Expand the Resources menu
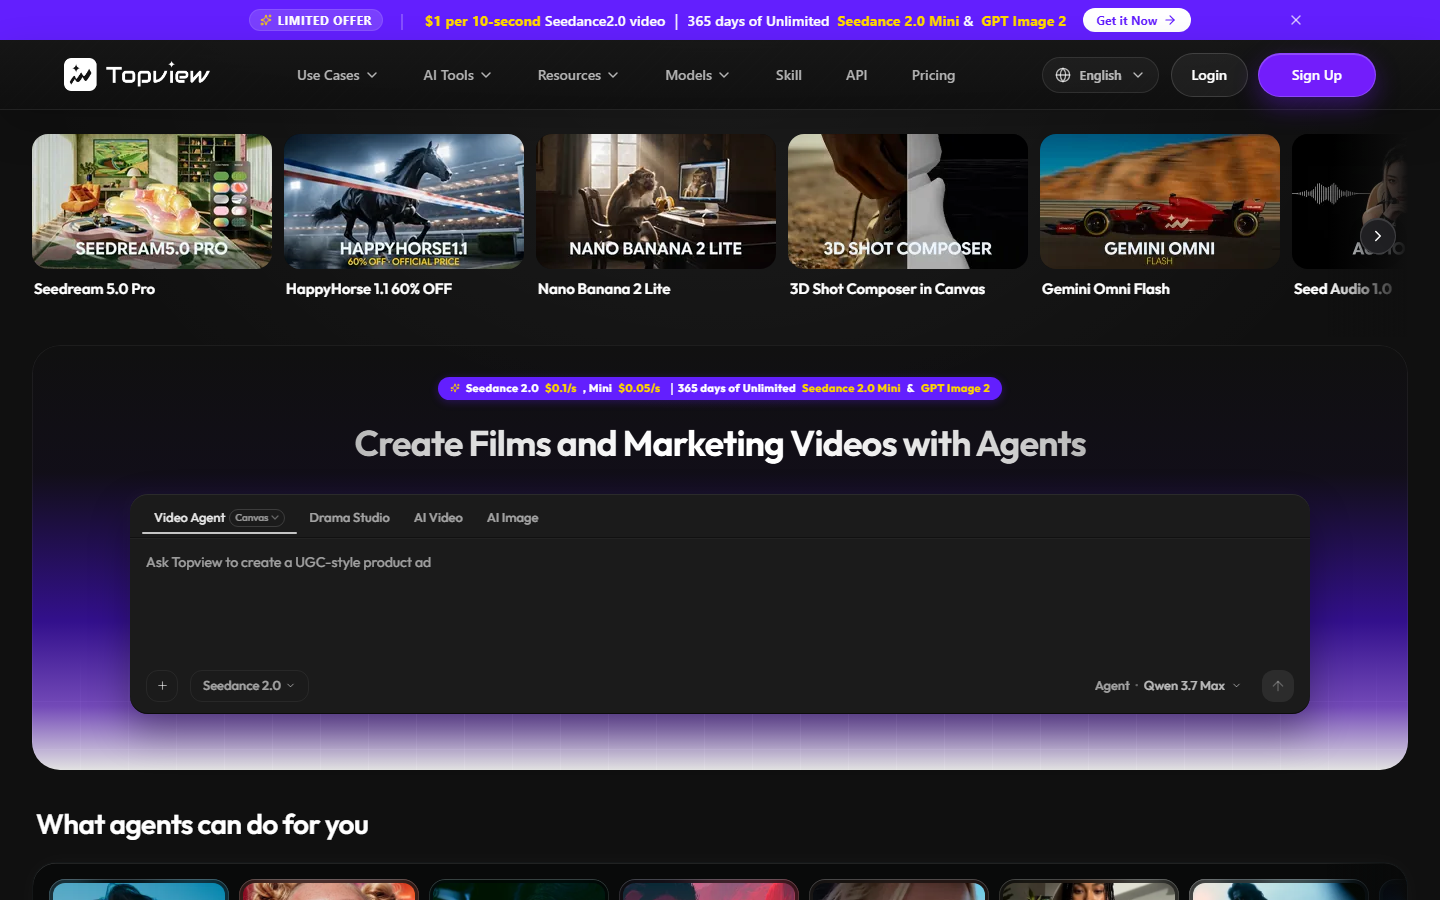 [x=578, y=75]
